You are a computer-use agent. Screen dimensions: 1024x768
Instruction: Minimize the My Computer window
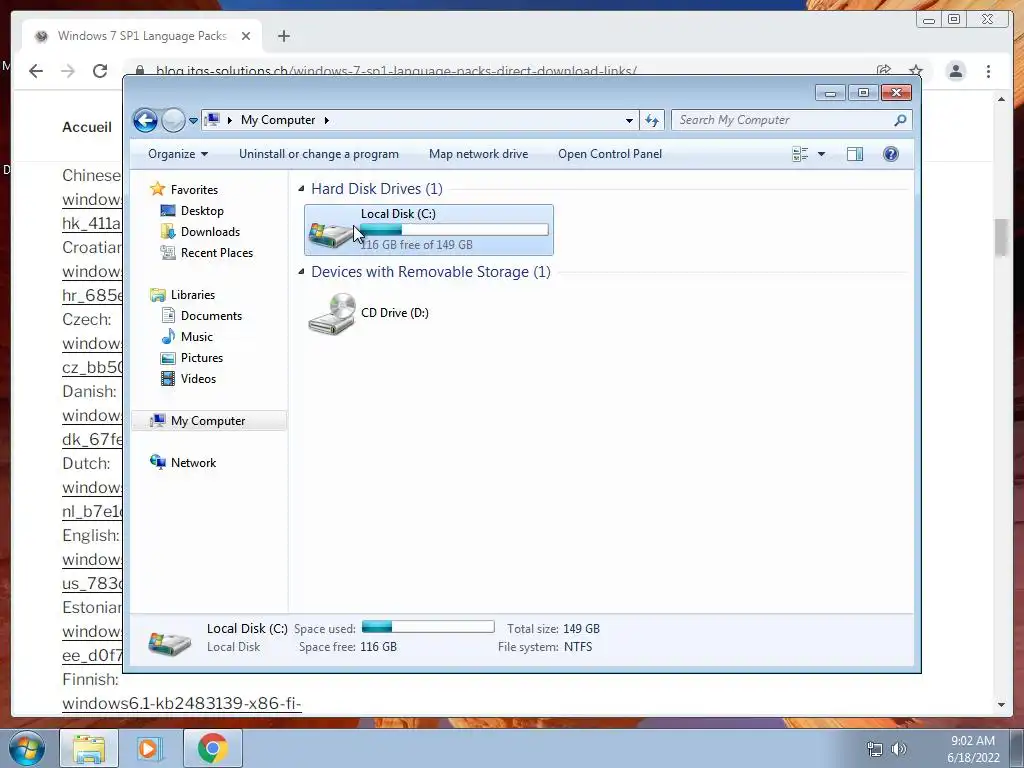(830, 93)
